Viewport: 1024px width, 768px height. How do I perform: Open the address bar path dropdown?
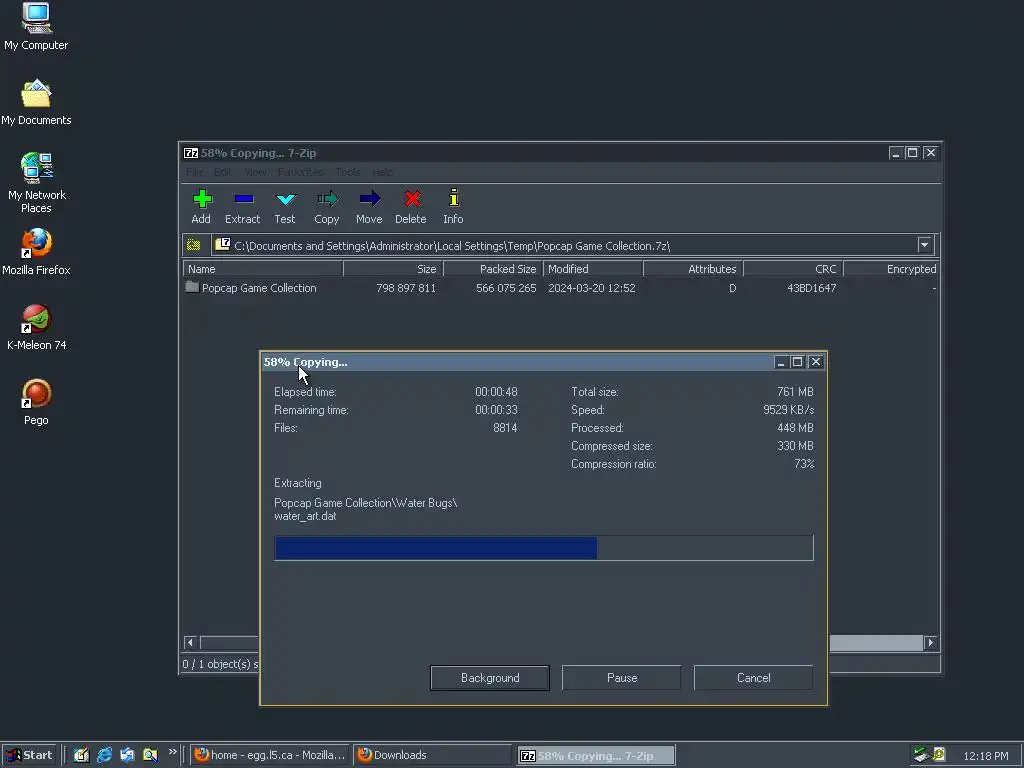point(924,246)
